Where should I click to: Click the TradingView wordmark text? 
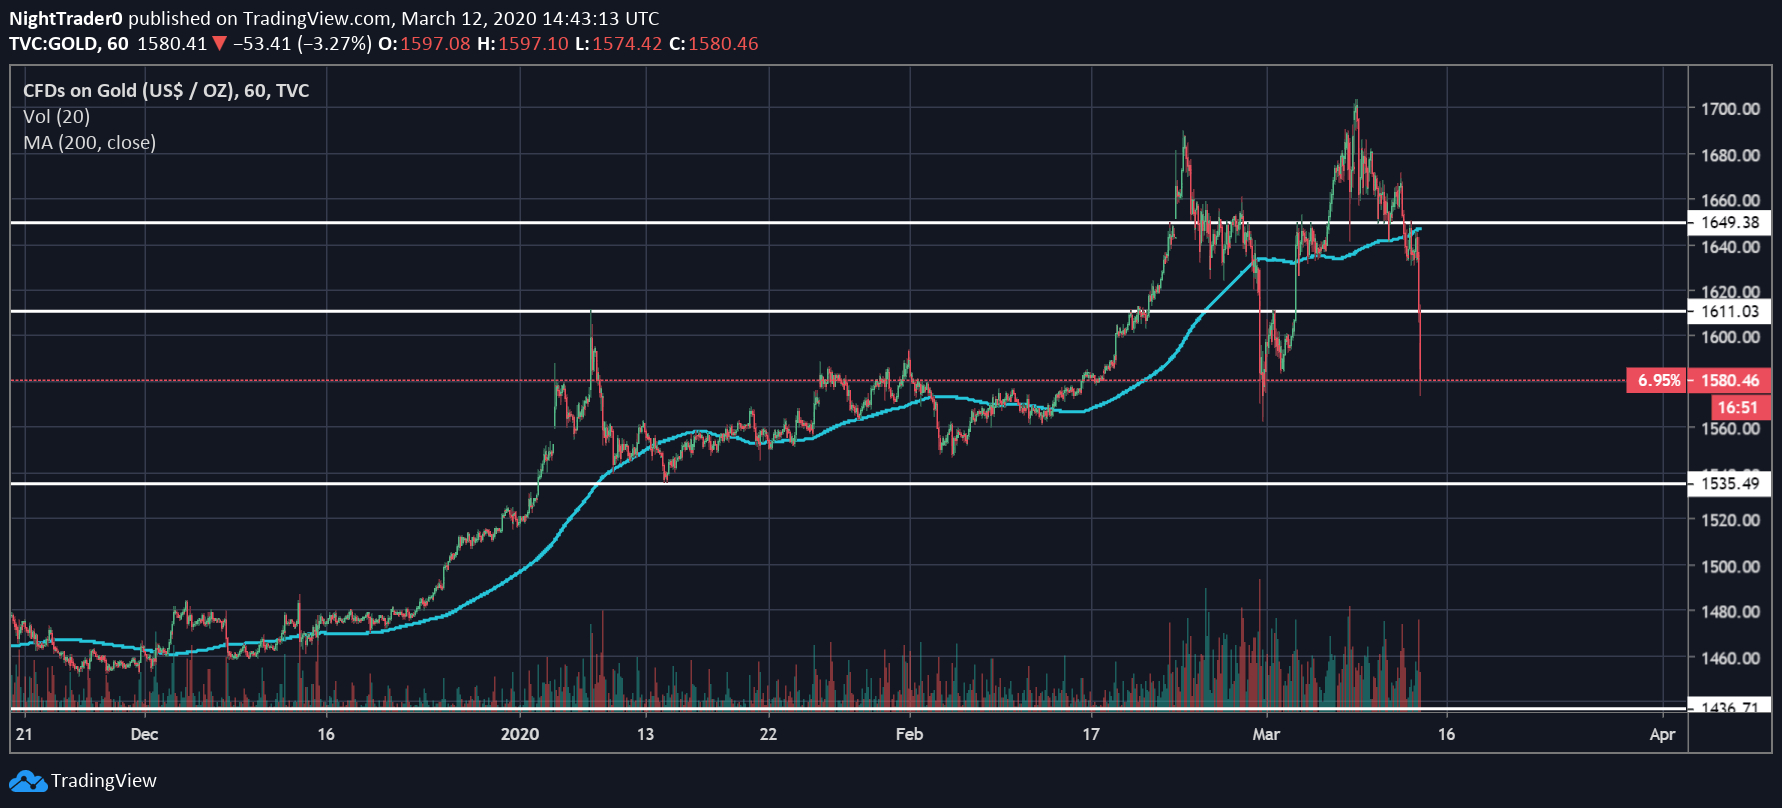point(104,781)
